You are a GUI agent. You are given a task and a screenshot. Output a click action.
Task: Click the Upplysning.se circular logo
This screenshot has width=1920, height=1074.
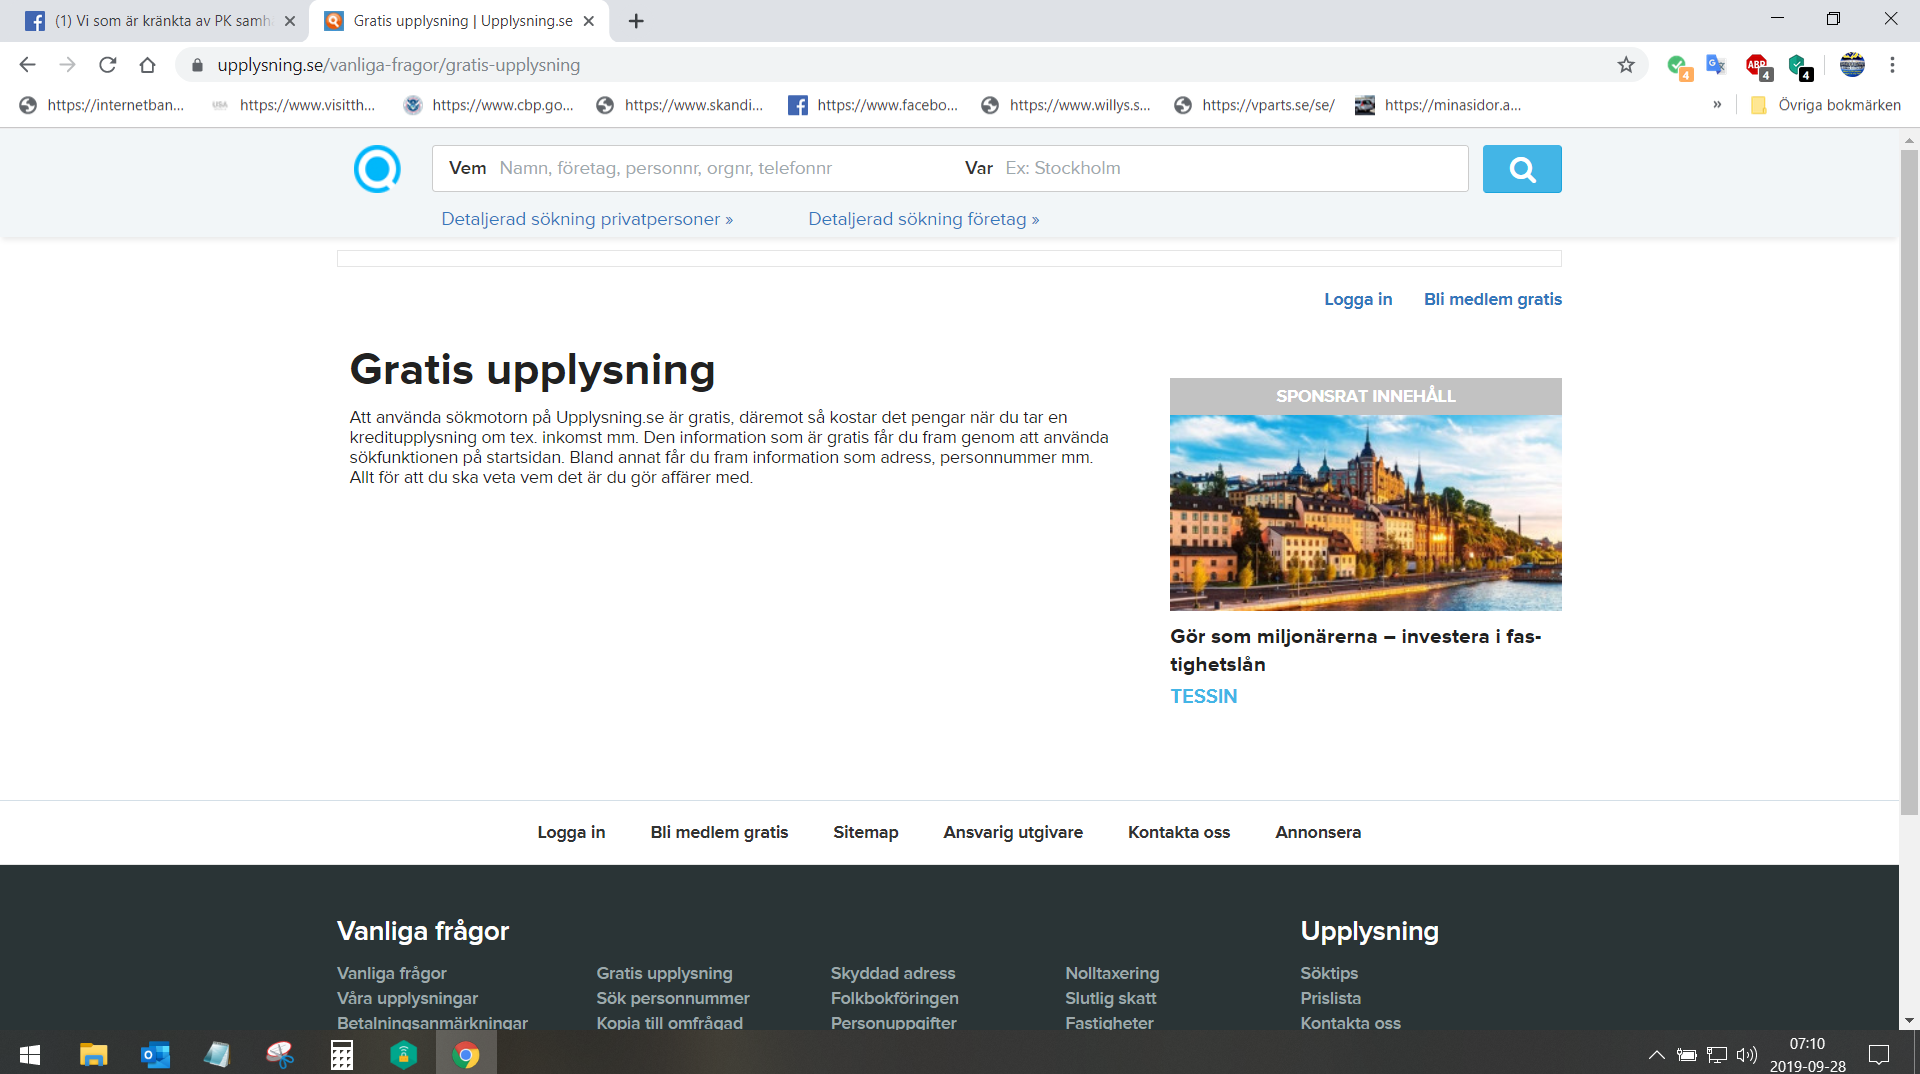click(x=377, y=169)
